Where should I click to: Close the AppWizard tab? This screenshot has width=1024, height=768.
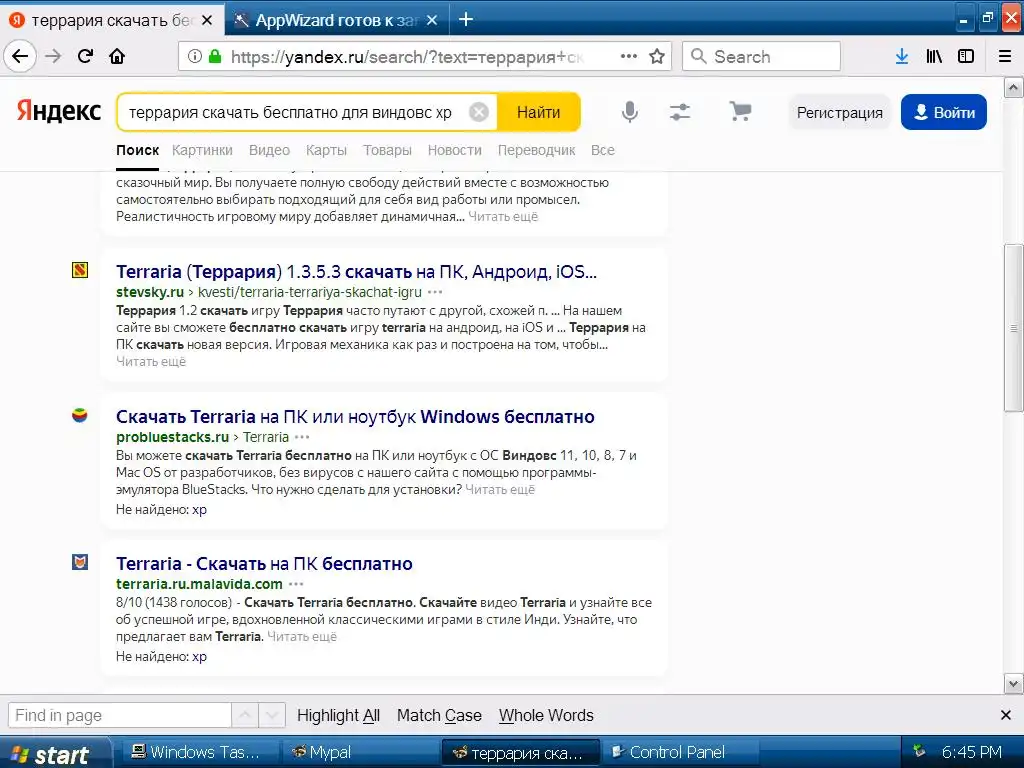432,20
